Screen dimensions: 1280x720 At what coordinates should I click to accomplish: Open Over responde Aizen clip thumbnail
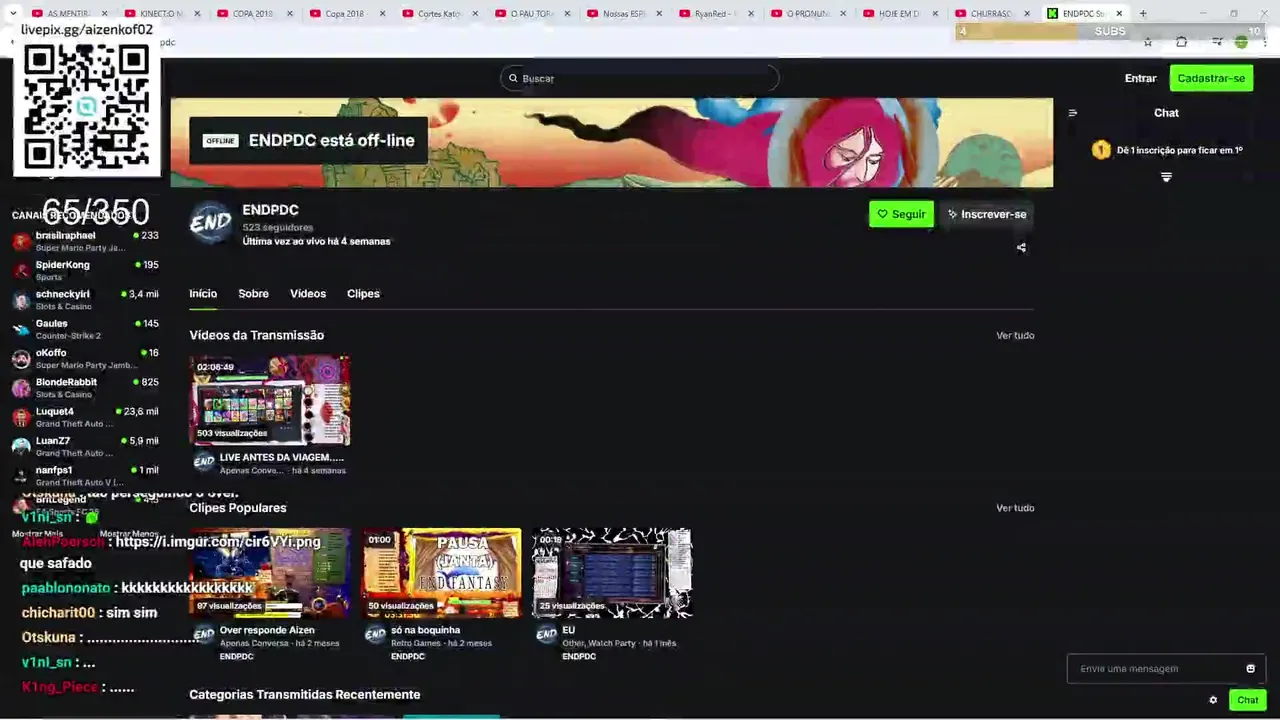click(270, 573)
